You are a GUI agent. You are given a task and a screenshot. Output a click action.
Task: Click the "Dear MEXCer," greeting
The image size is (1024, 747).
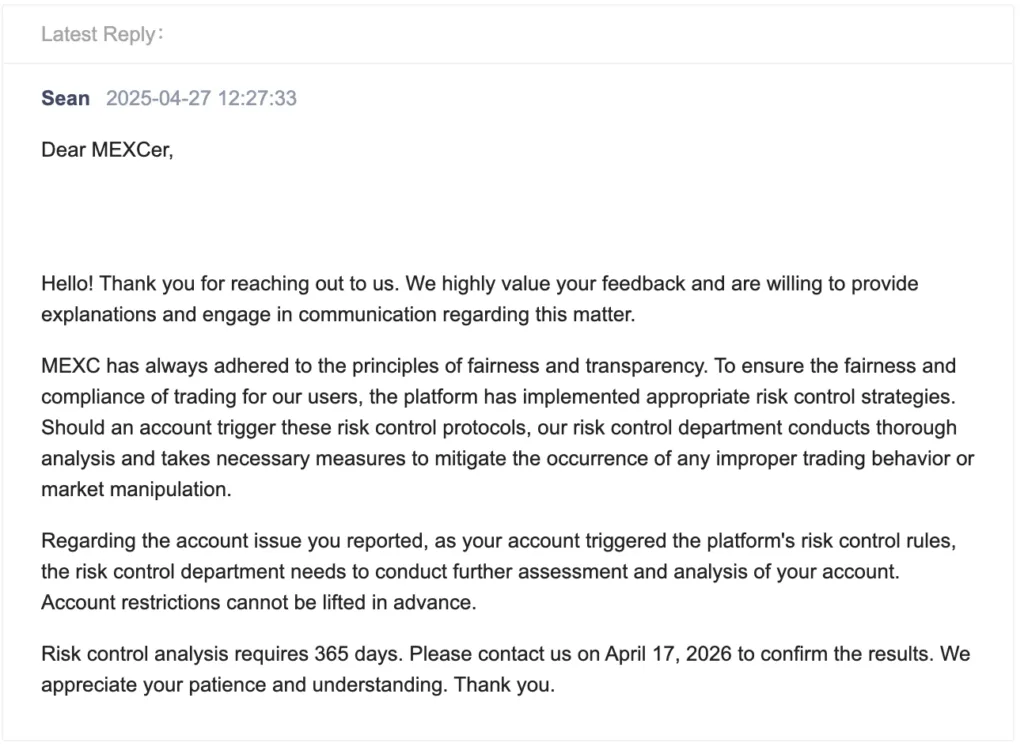[108, 150]
